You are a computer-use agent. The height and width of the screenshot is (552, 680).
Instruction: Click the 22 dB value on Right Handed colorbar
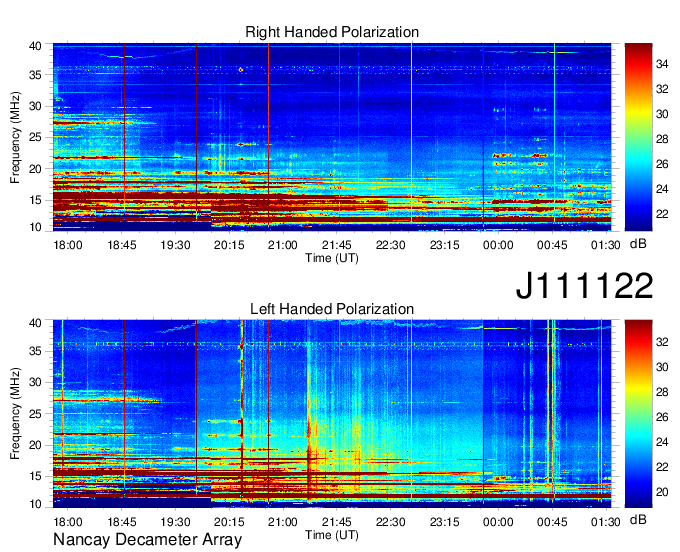(662, 214)
